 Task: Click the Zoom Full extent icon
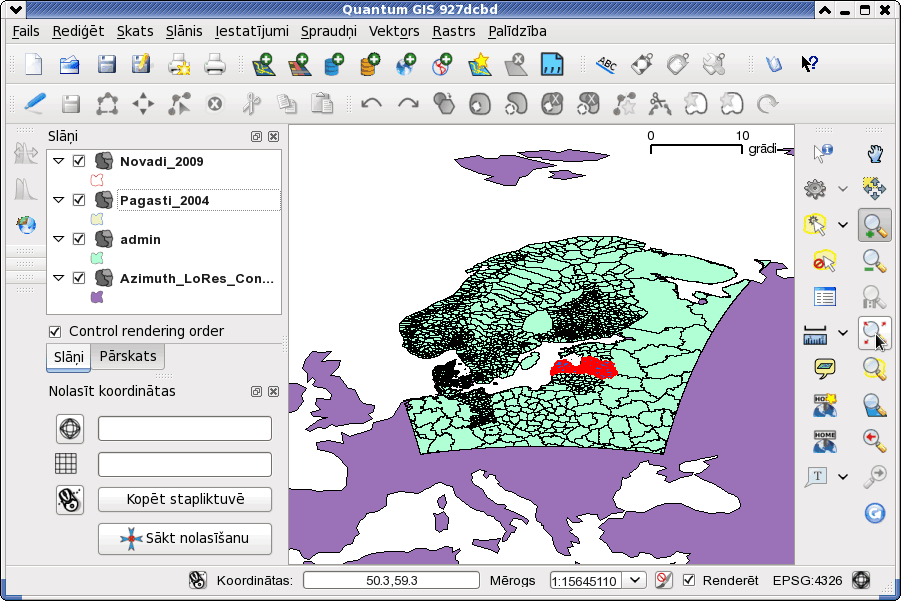click(x=875, y=332)
